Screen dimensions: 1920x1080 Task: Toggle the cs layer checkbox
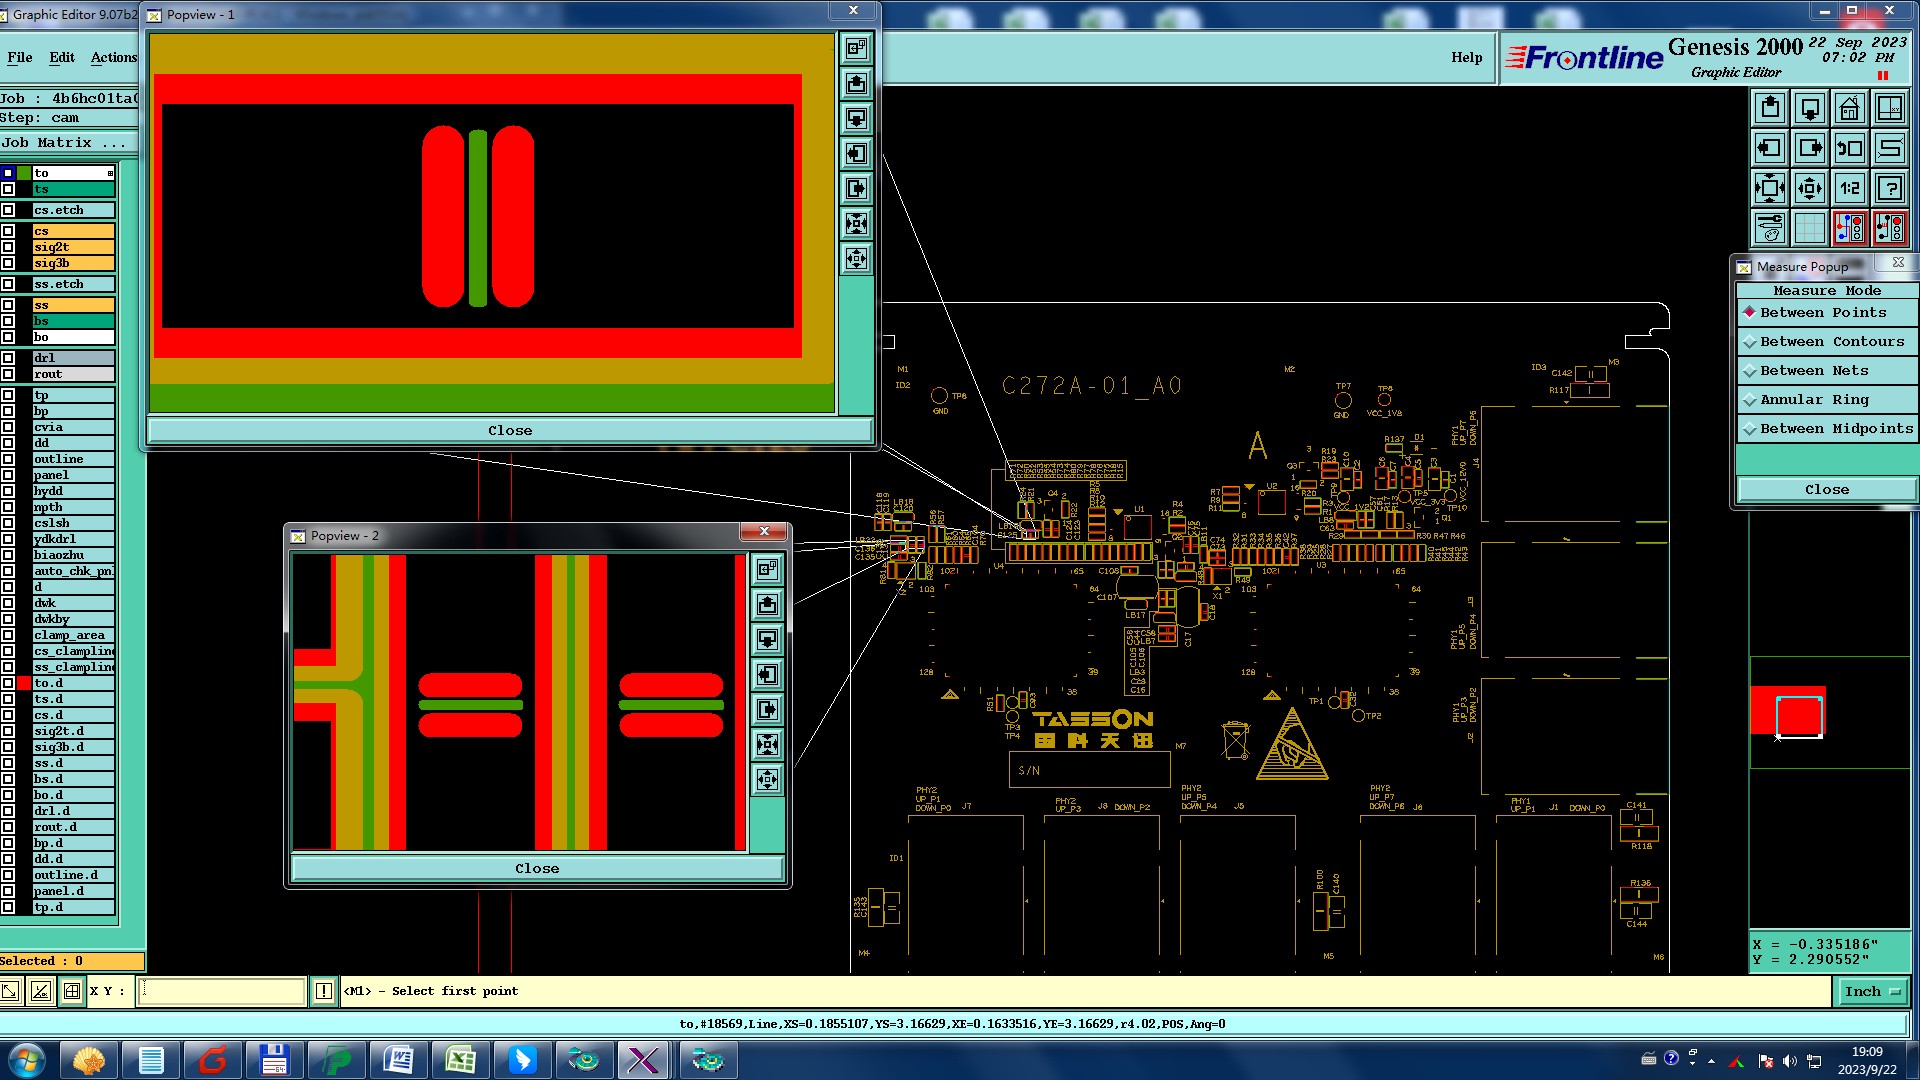point(8,231)
